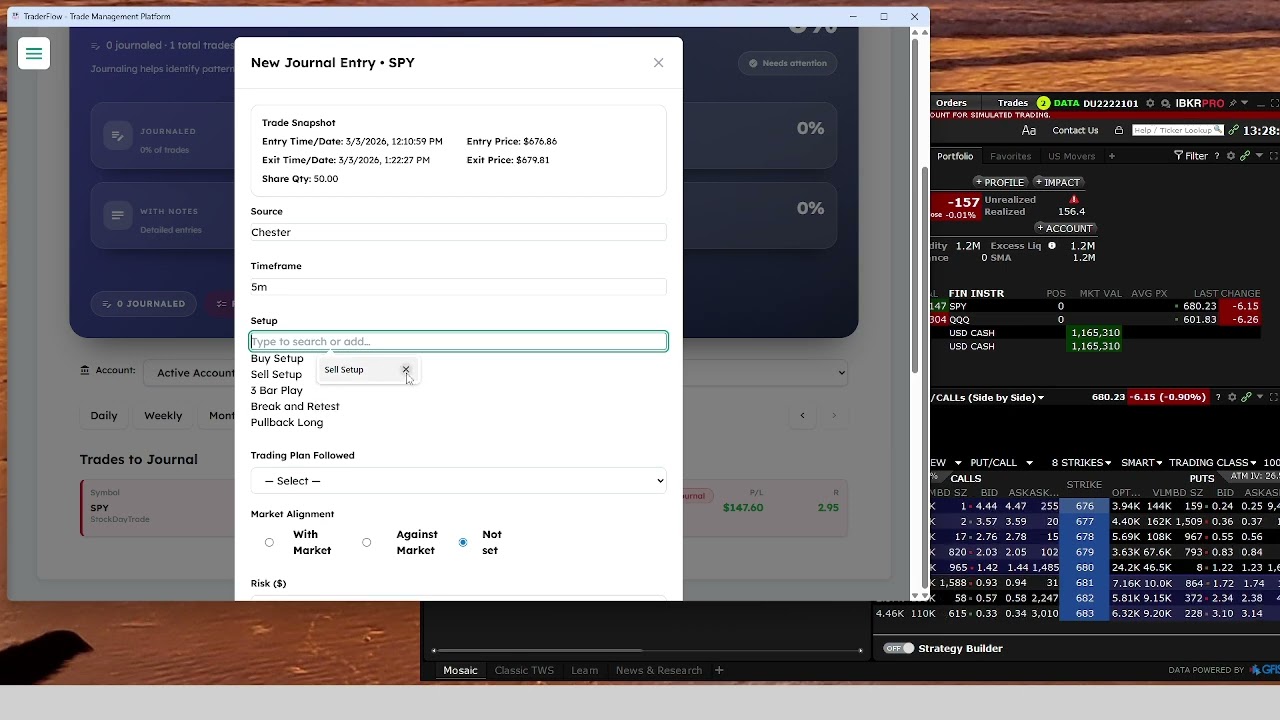This screenshot has height=720, width=1280.
Task: Open the Active Account dropdown
Action: [x=495, y=373]
